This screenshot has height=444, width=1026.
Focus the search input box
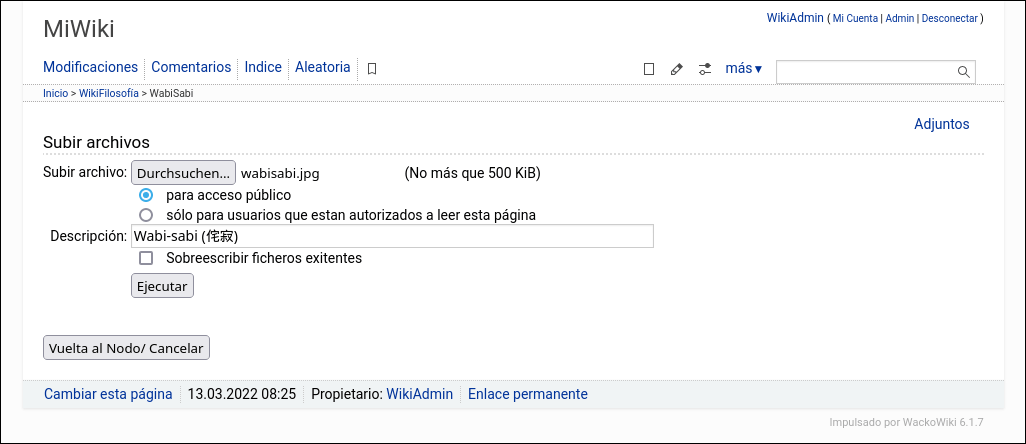pos(865,72)
